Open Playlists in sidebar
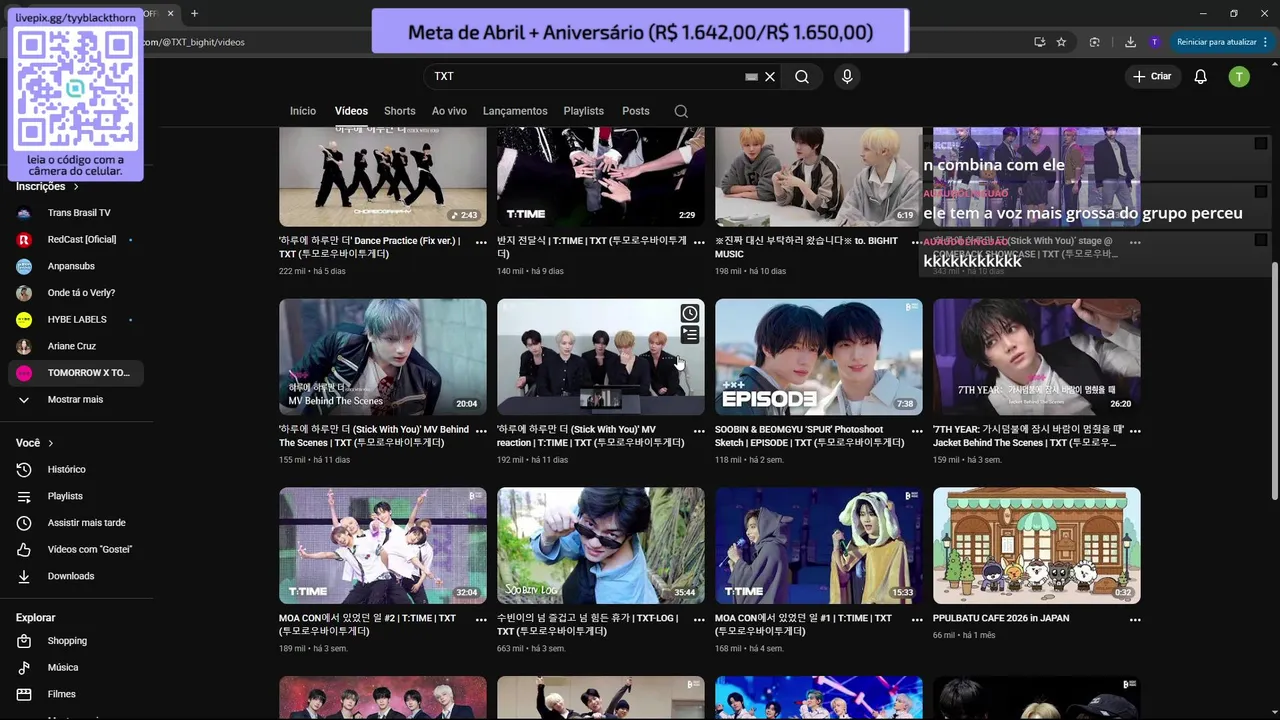This screenshot has width=1280, height=720. [76, 496]
